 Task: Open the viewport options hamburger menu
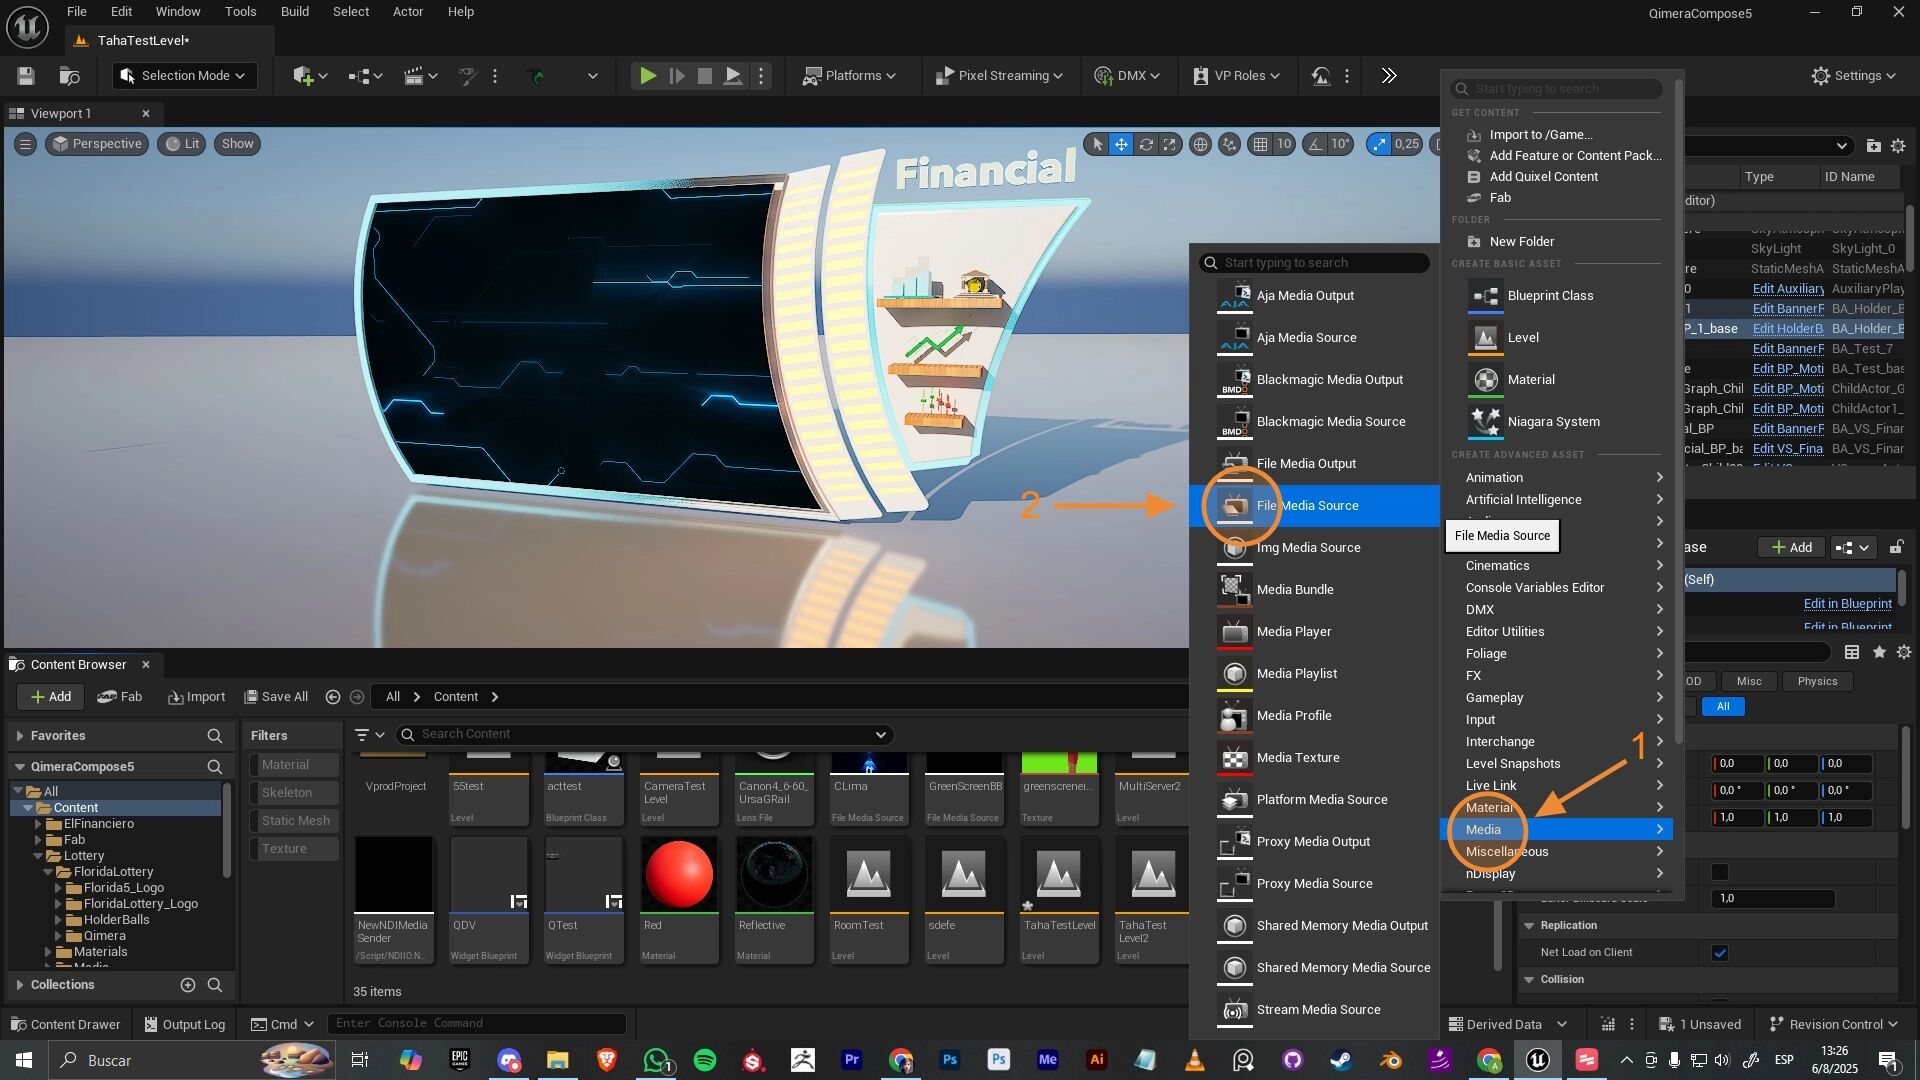[x=26, y=144]
